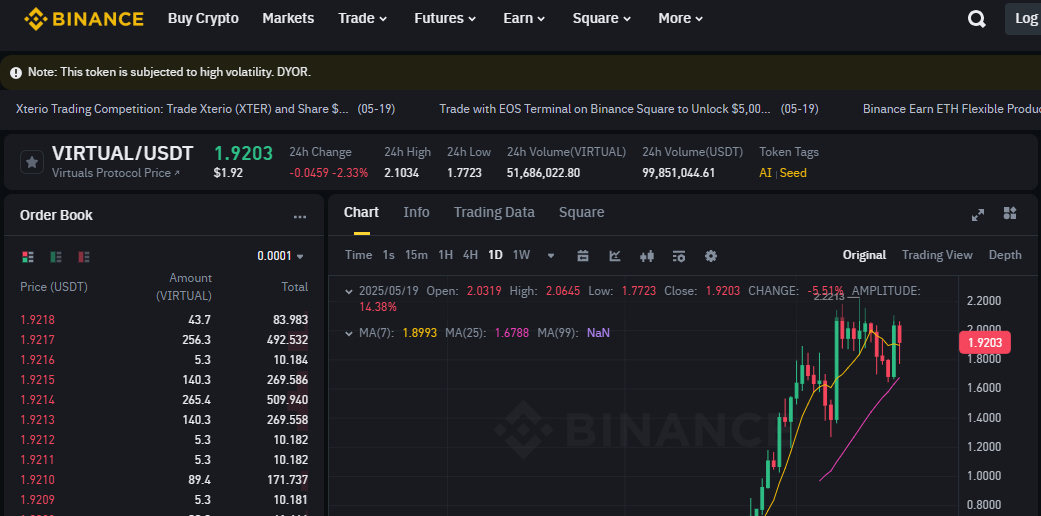Select 15m chart interval

coord(416,255)
